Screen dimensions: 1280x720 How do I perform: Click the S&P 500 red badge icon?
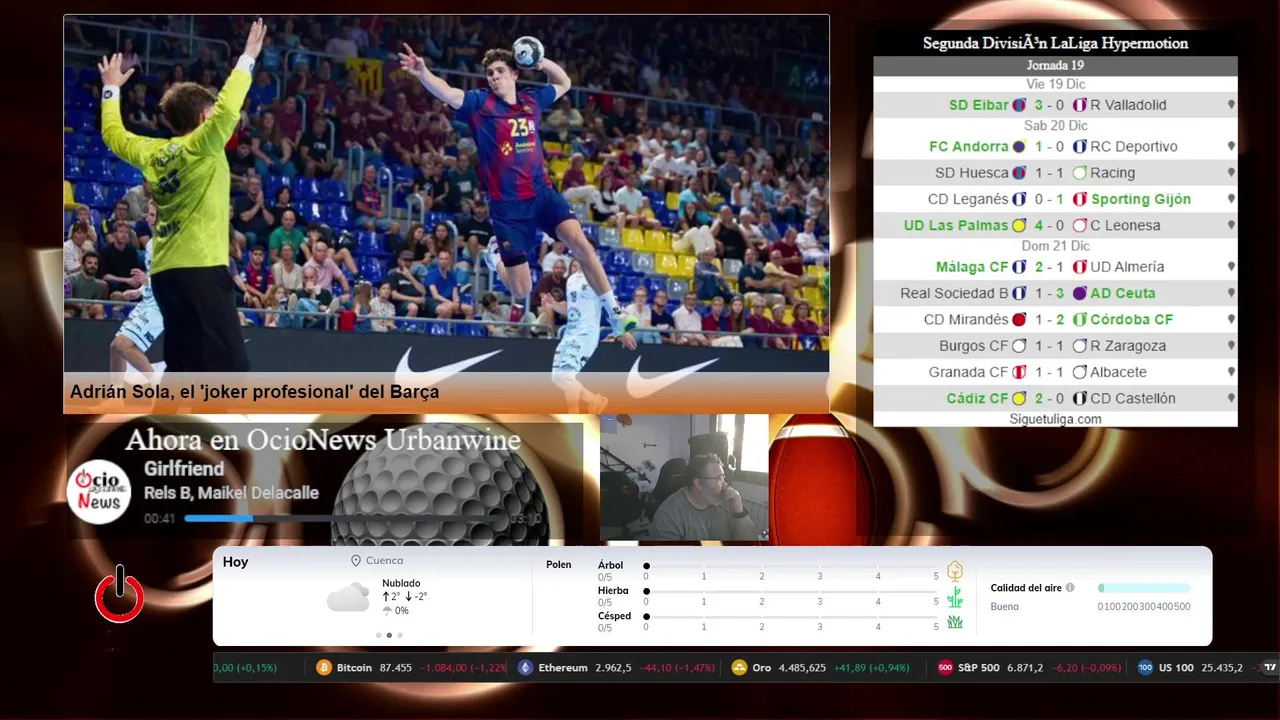click(945, 667)
